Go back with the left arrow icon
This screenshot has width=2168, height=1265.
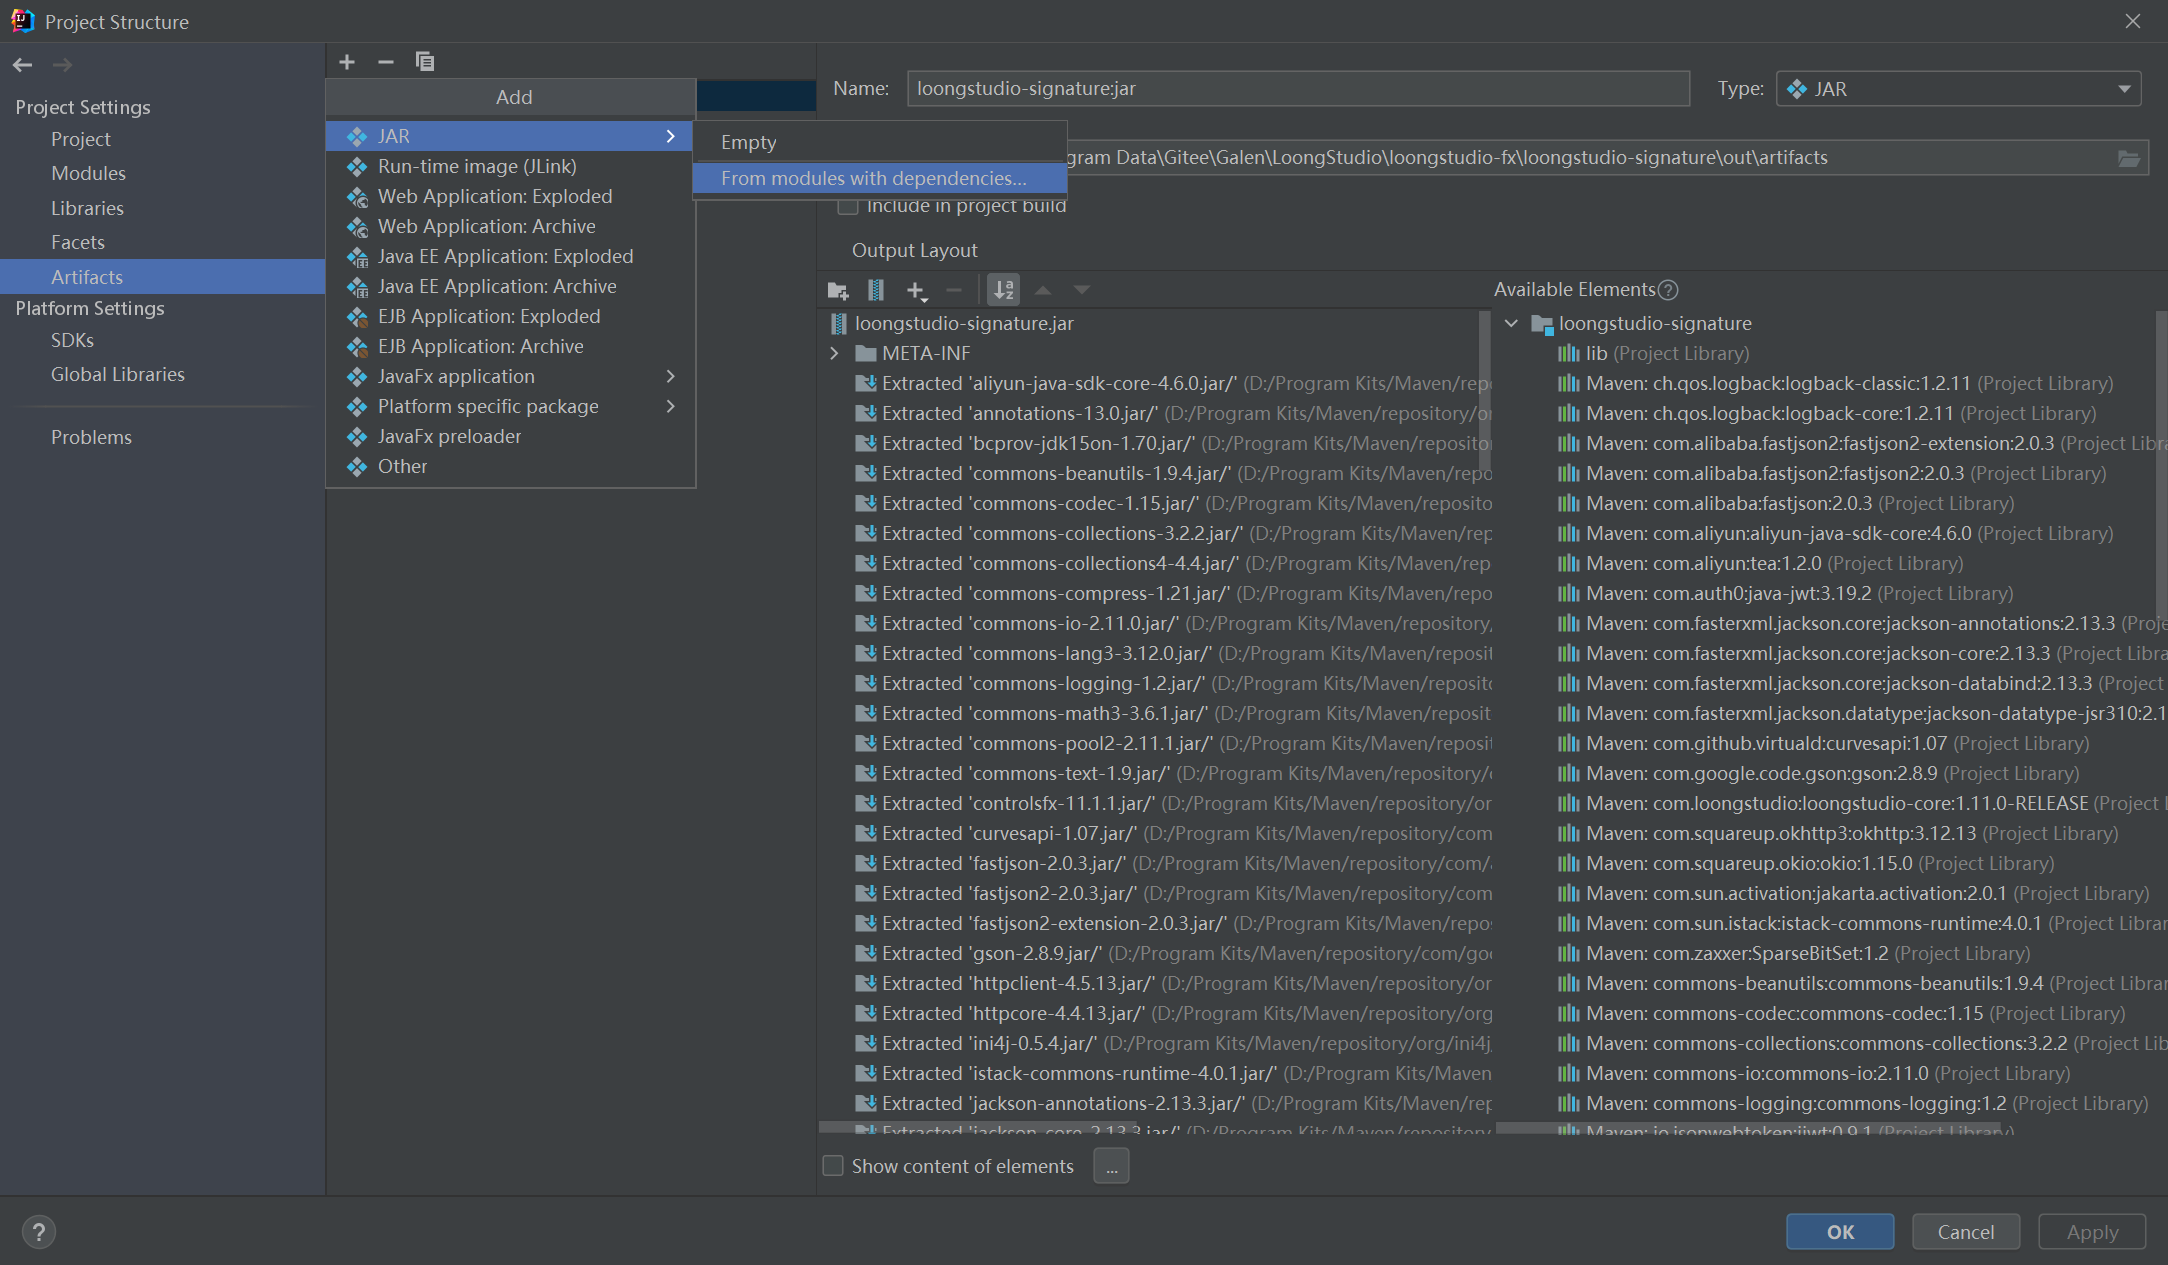coord(23,65)
